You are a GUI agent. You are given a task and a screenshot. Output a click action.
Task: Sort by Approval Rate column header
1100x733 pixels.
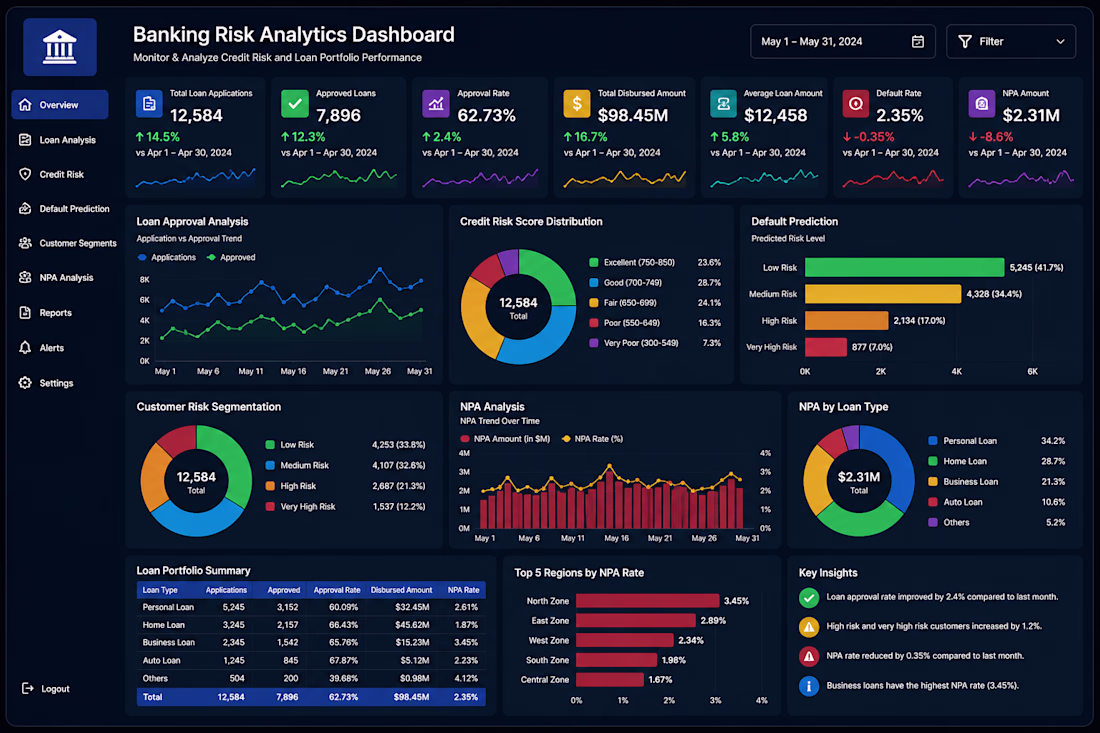point(337,590)
